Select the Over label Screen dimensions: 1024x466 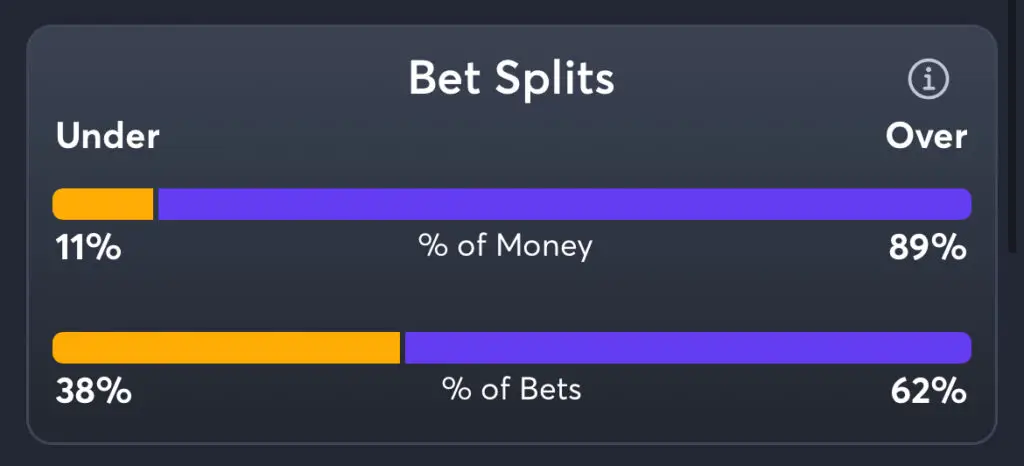[x=926, y=136]
